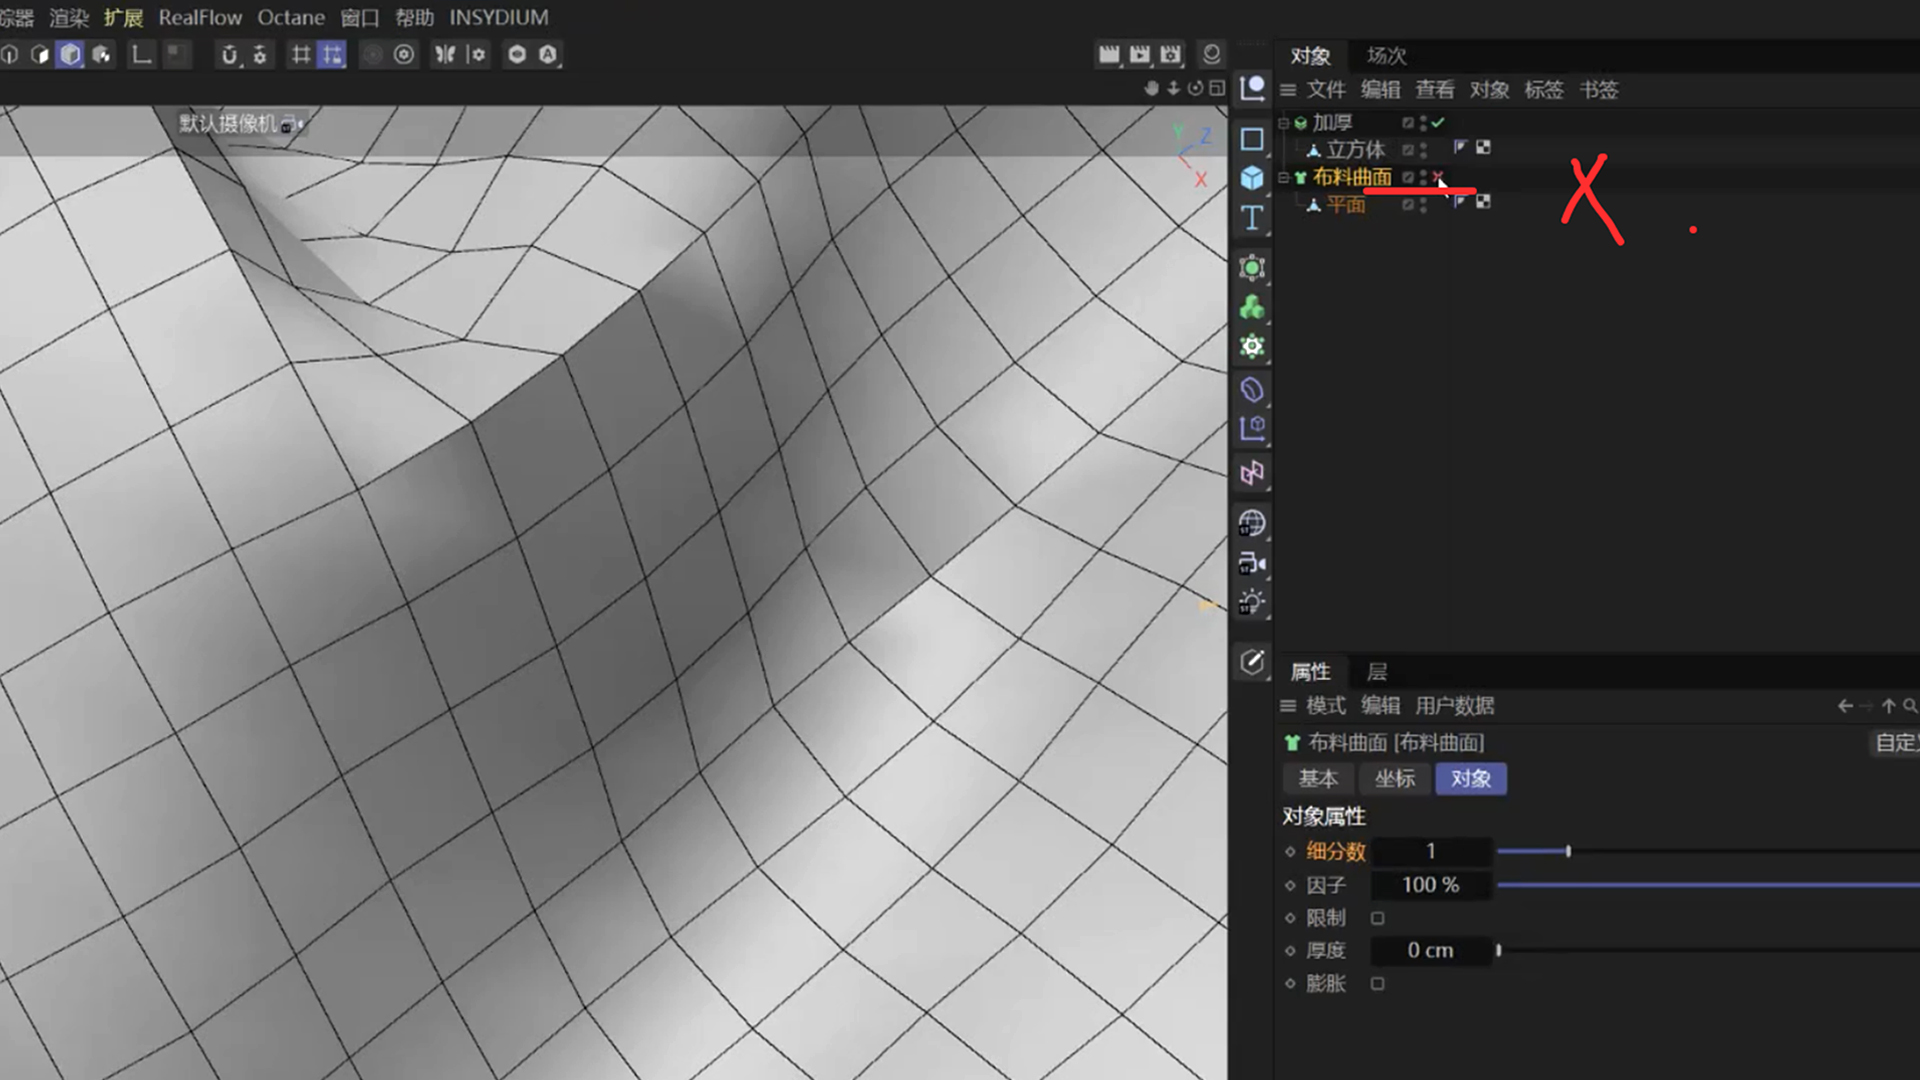The width and height of the screenshot is (1920, 1080).
Task: Enable the 限制 checkbox
Action: click(x=1378, y=918)
